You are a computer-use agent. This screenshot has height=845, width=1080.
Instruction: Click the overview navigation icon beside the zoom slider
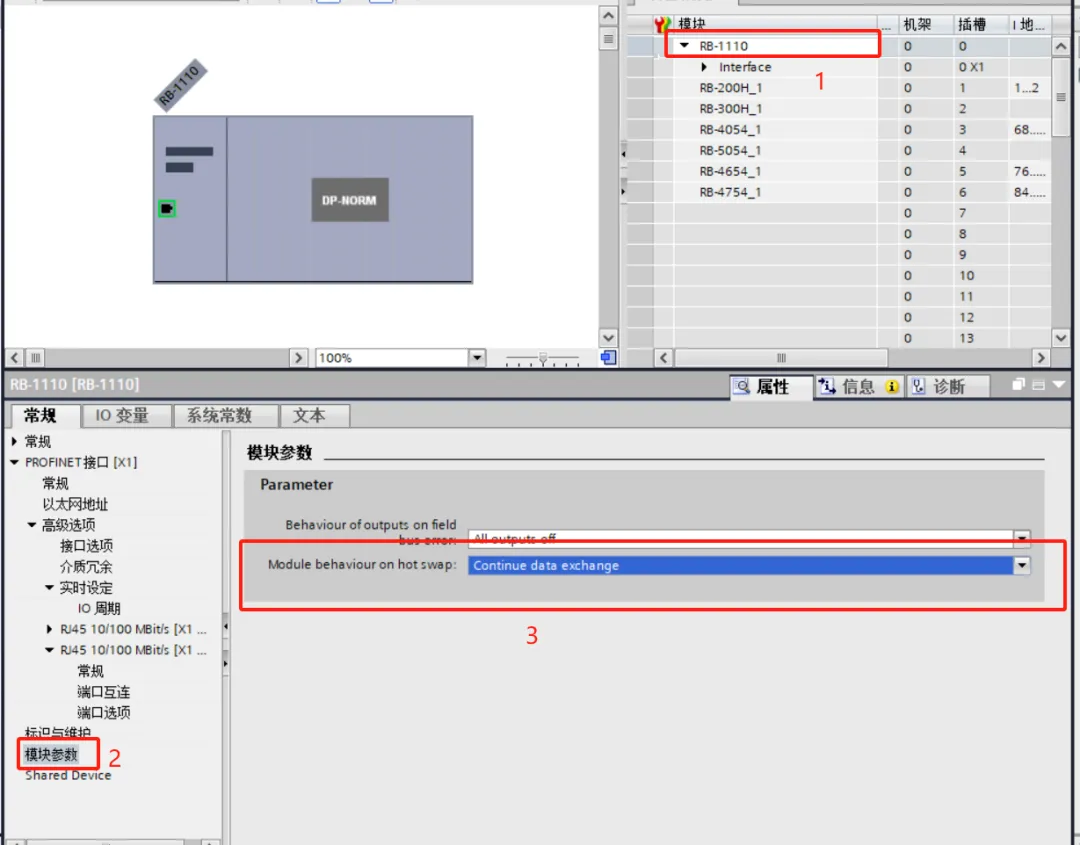[x=608, y=358]
